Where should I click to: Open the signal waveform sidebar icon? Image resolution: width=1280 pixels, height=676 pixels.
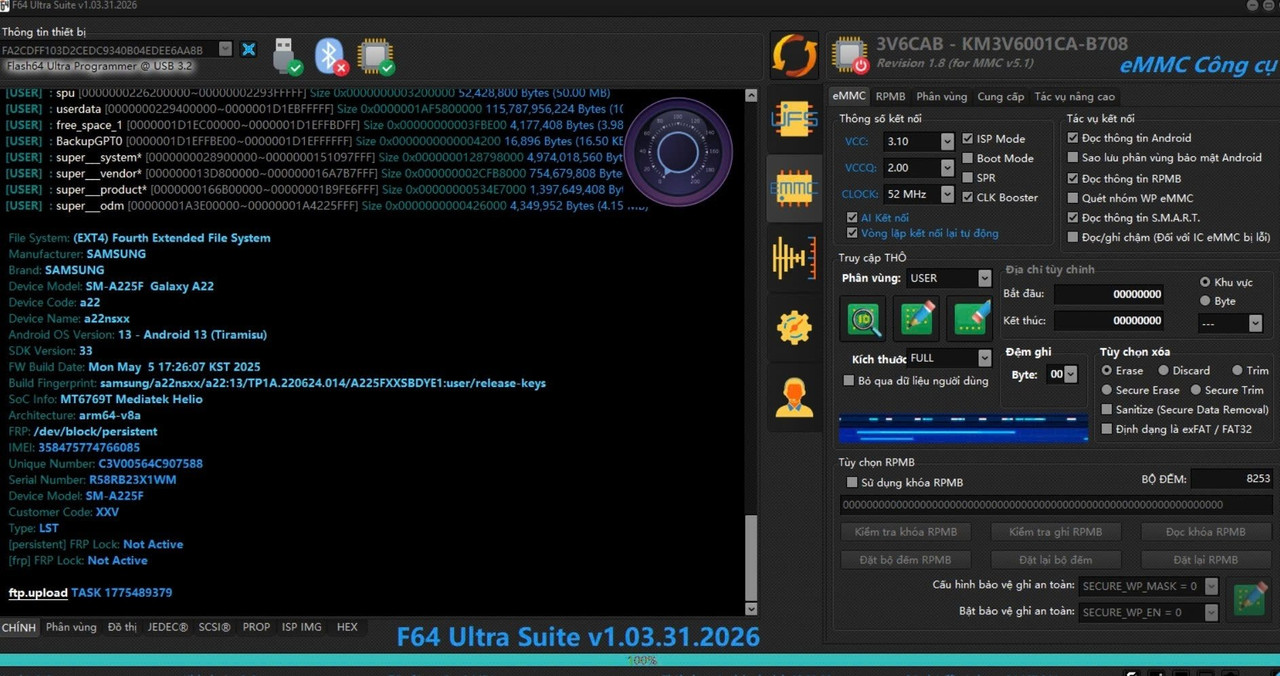coord(794,258)
